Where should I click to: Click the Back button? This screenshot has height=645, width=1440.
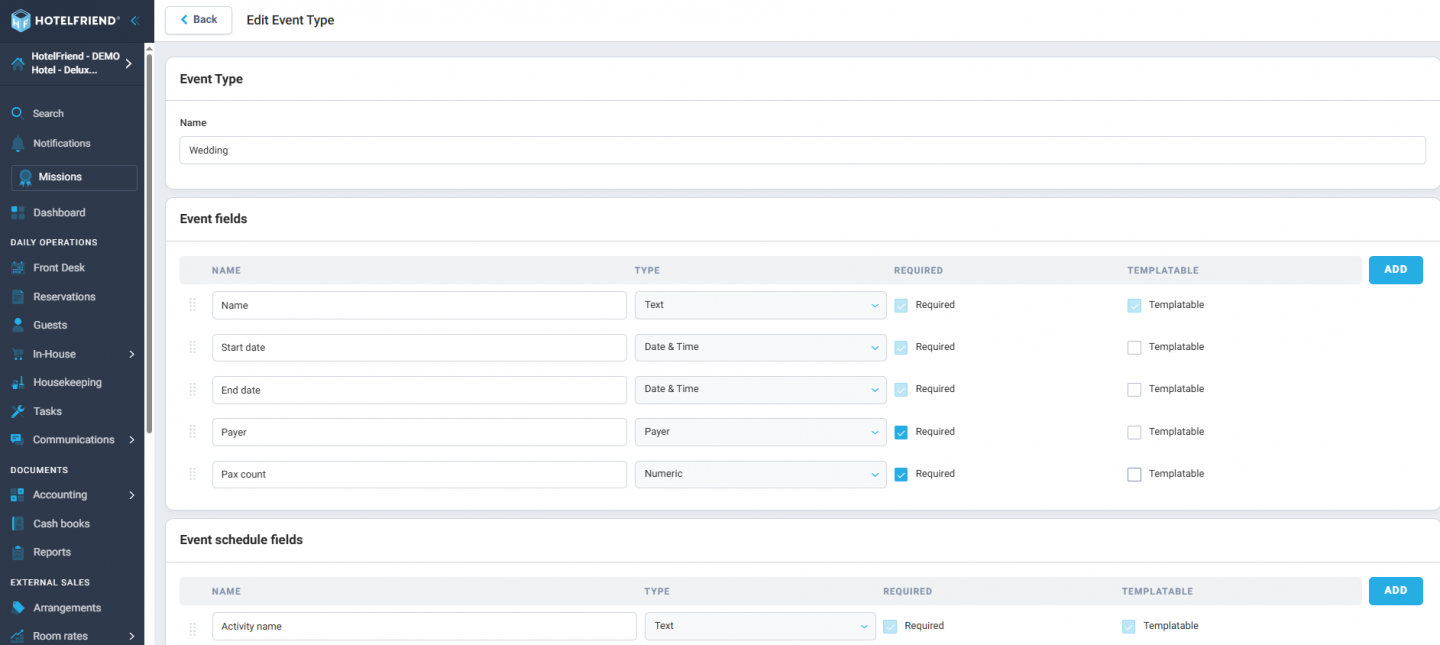tap(198, 20)
